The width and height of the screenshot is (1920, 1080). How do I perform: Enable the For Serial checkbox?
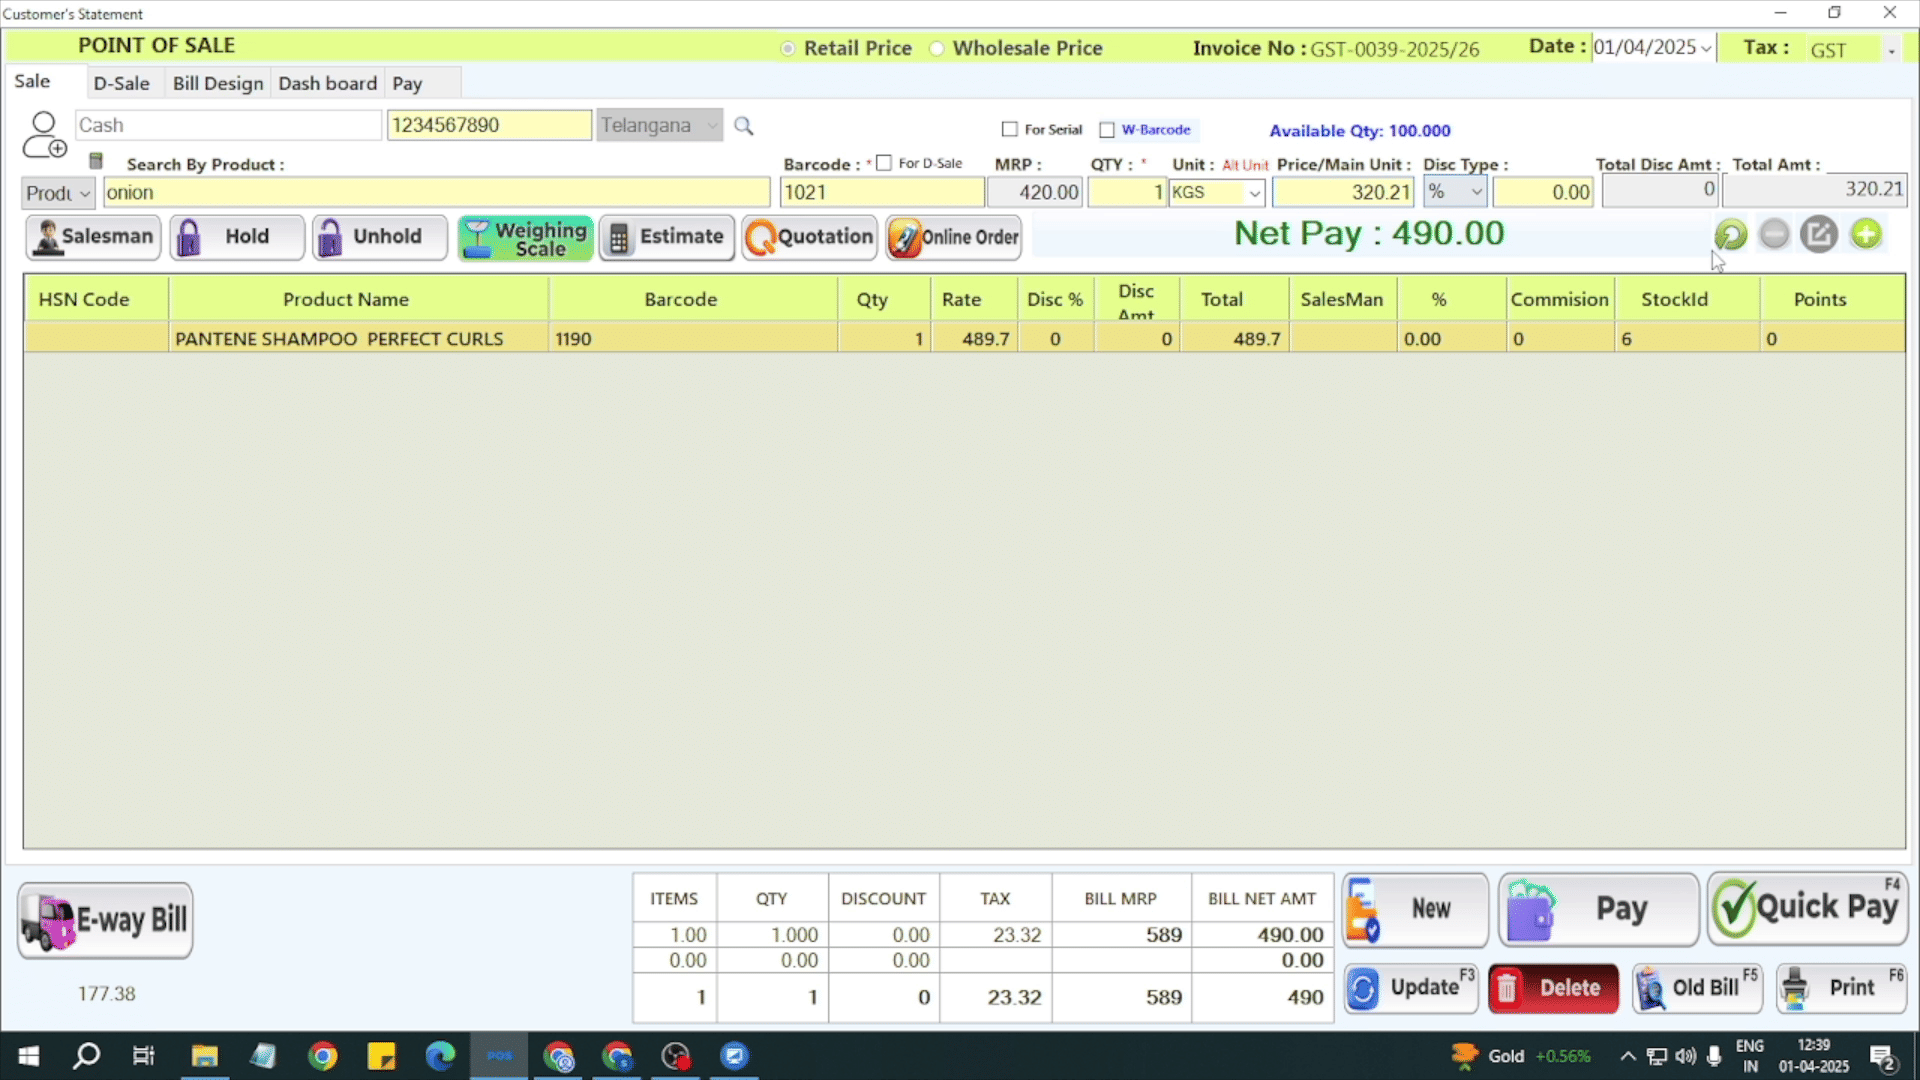(1010, 130)
